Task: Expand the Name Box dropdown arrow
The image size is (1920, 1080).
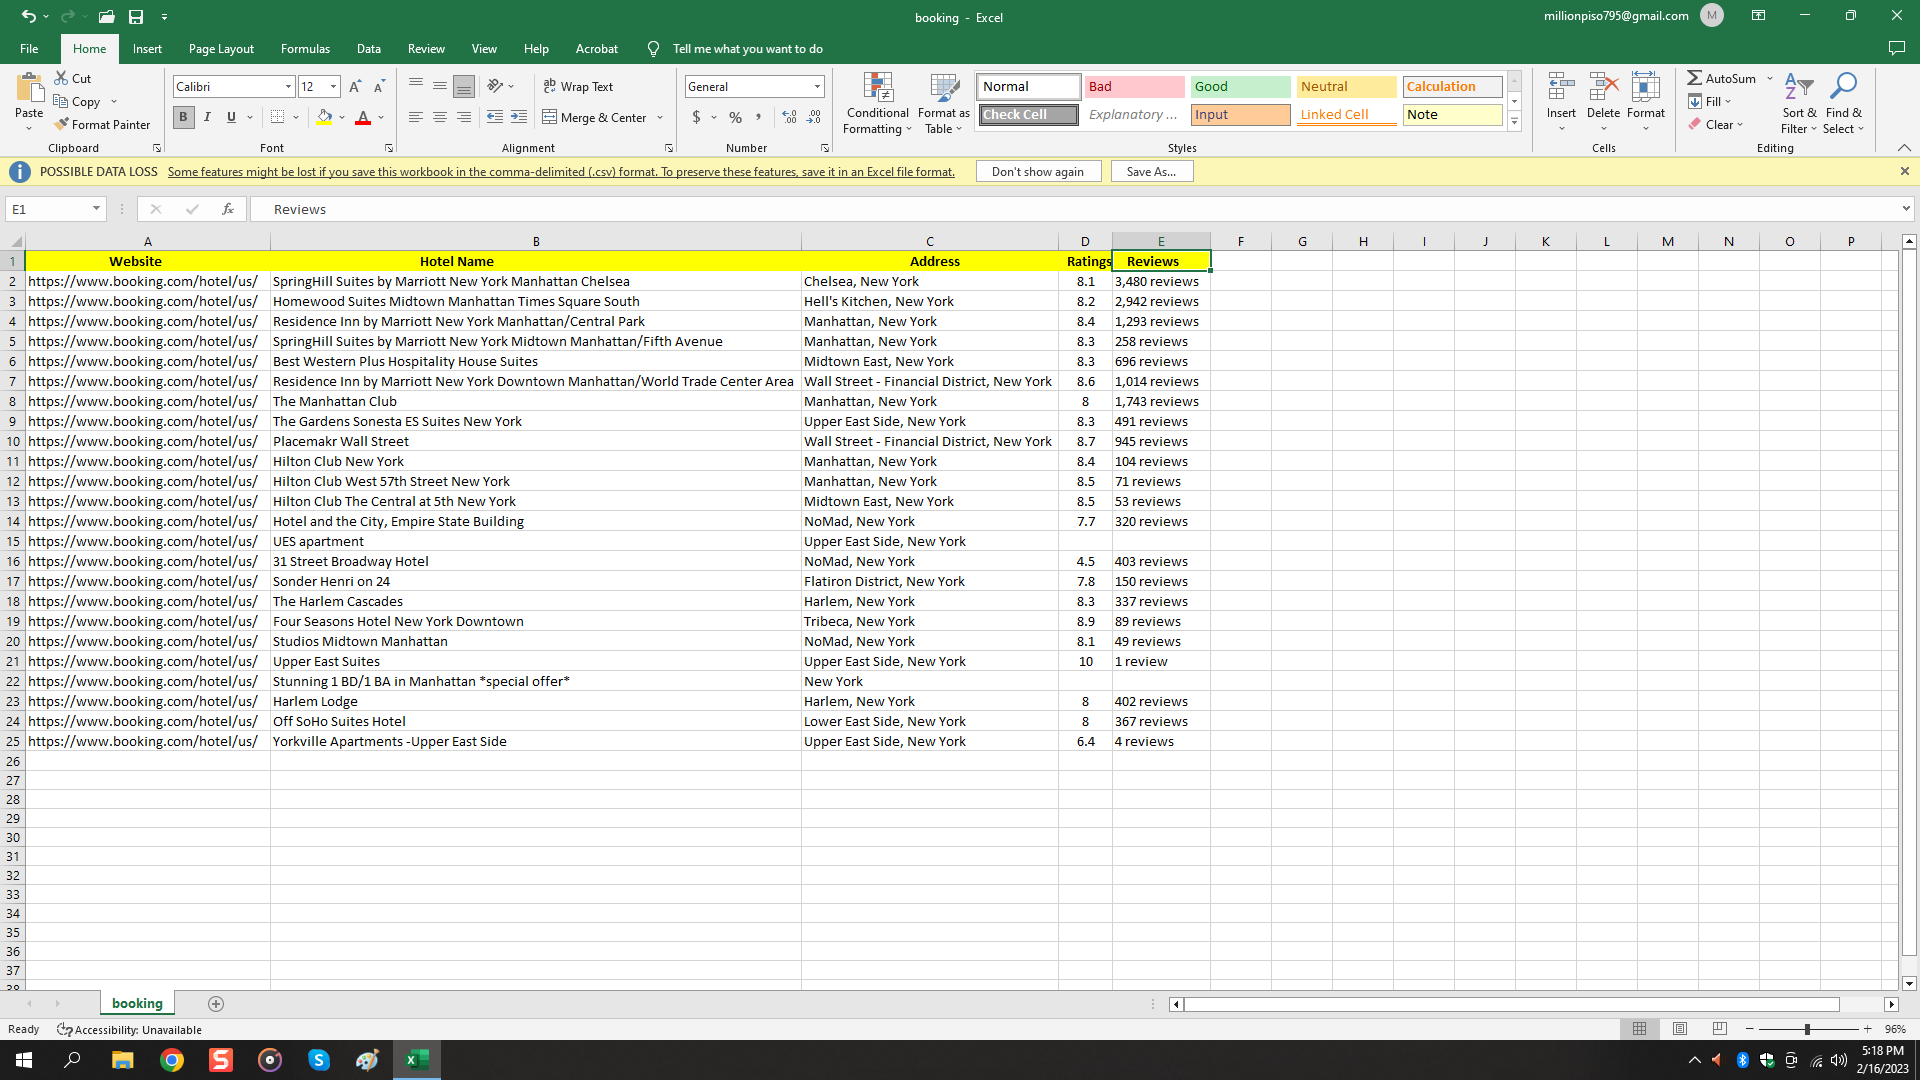Action: 96,209
